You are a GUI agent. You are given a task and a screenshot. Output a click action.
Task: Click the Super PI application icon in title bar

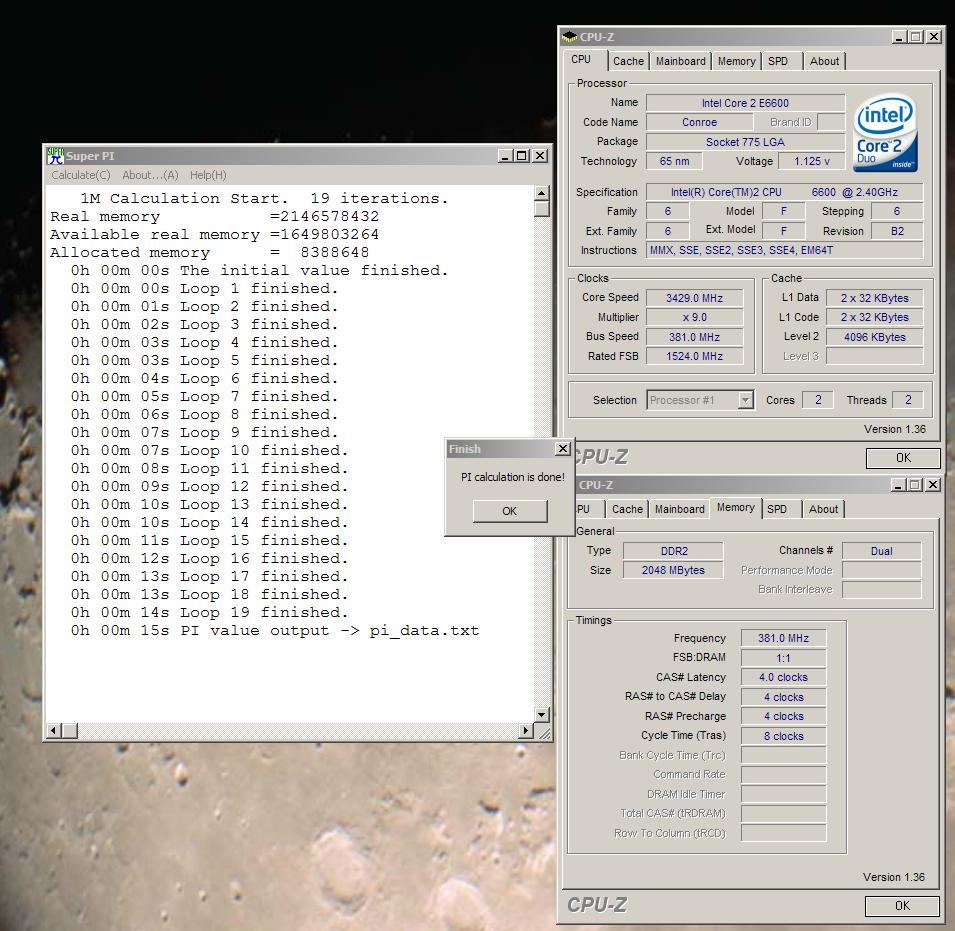55,156
